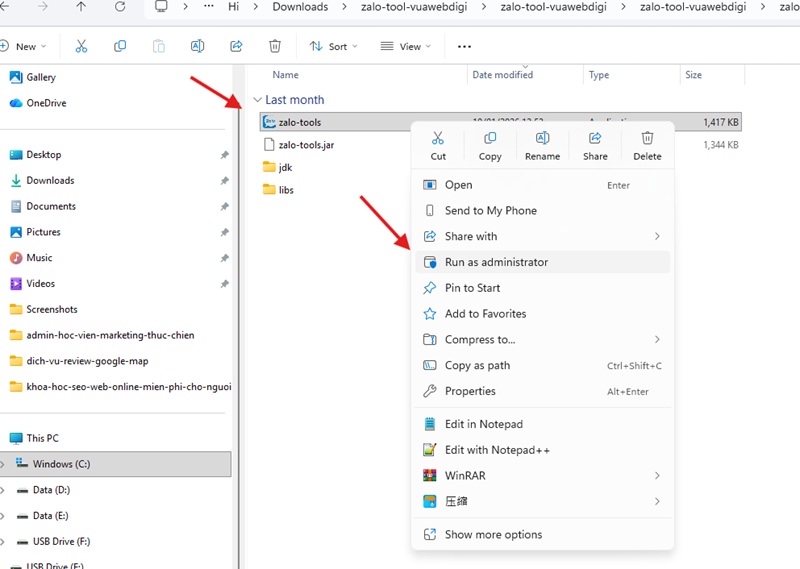This screenshot has width=800, height=569.
Task: Click Rename in the context menu
Action: (542, 146)
